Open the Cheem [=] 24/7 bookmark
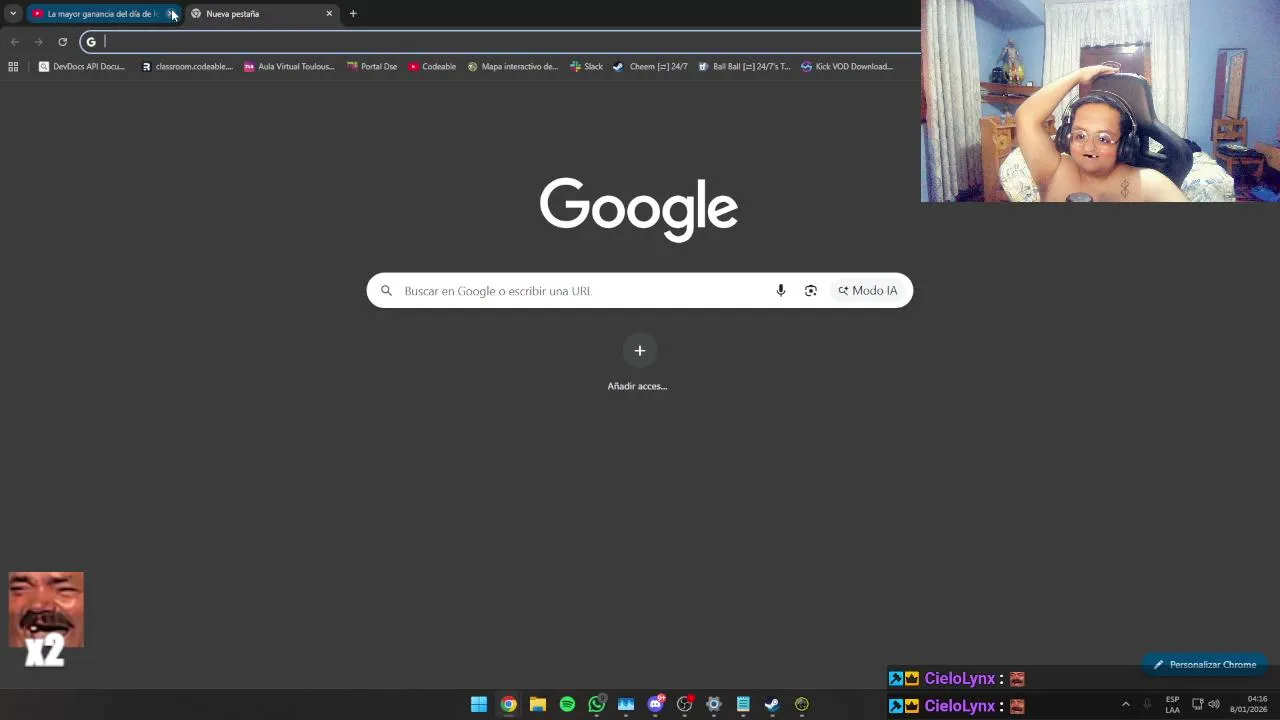The width and height of the screenshot is (1280, 720). pos(650,67)
